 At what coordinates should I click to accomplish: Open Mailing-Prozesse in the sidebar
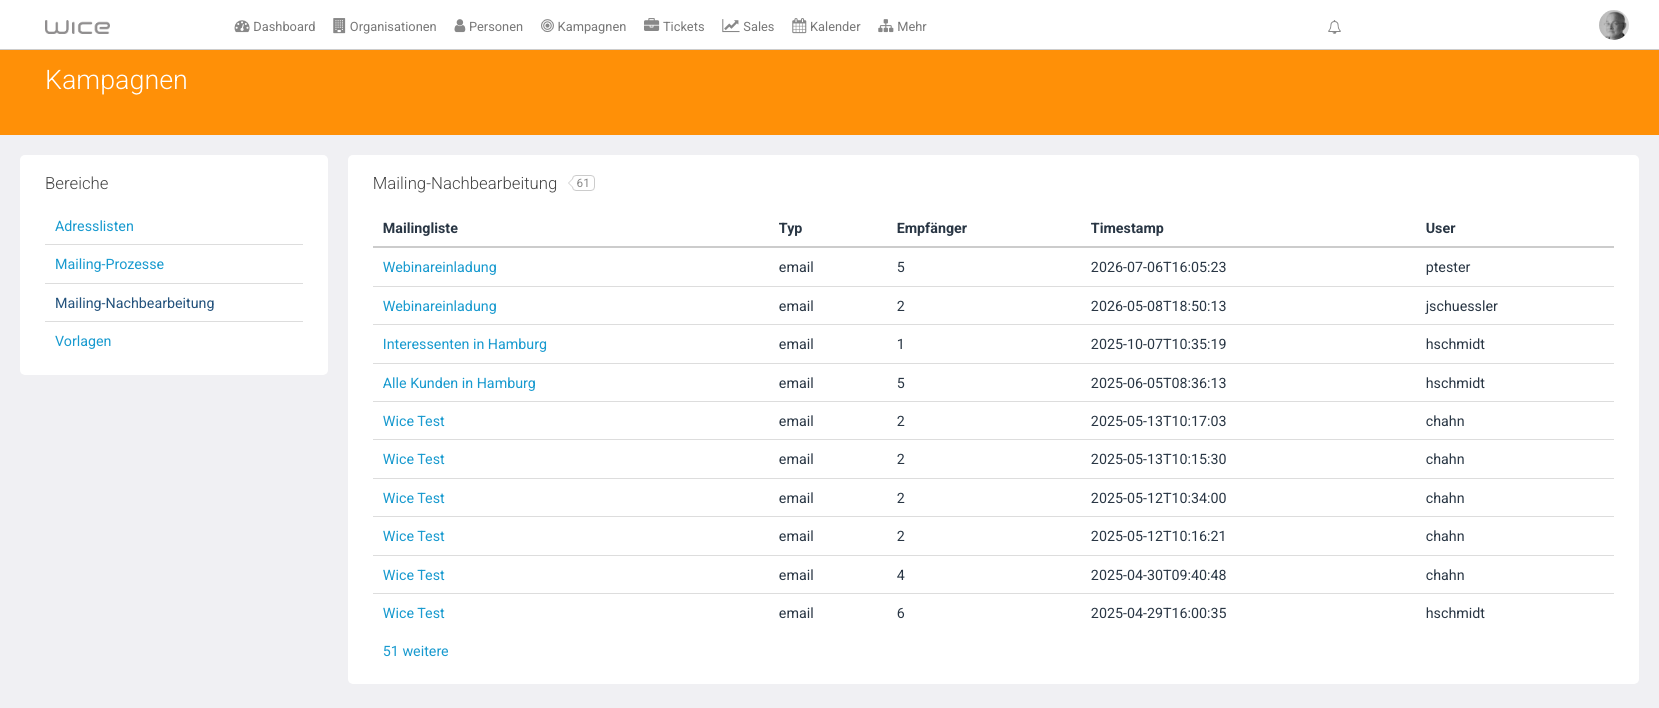click(109, 264)
